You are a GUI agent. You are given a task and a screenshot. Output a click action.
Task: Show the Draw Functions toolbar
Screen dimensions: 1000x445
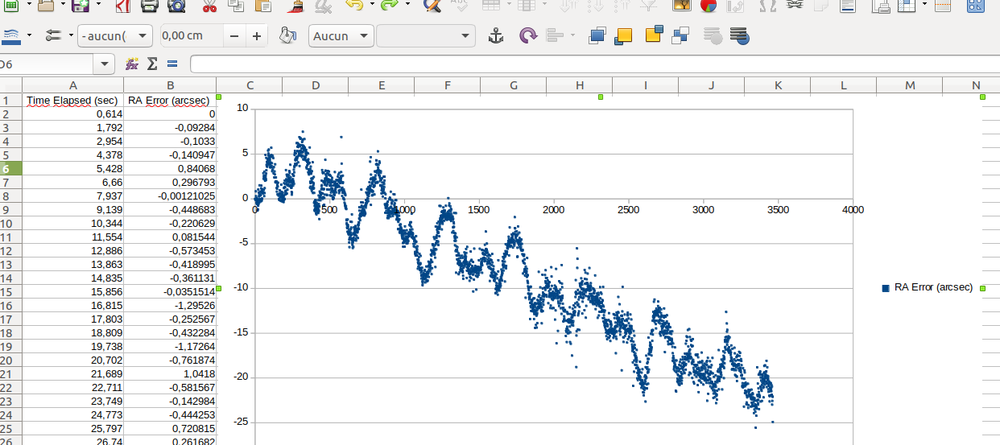(x=976, y=5)
